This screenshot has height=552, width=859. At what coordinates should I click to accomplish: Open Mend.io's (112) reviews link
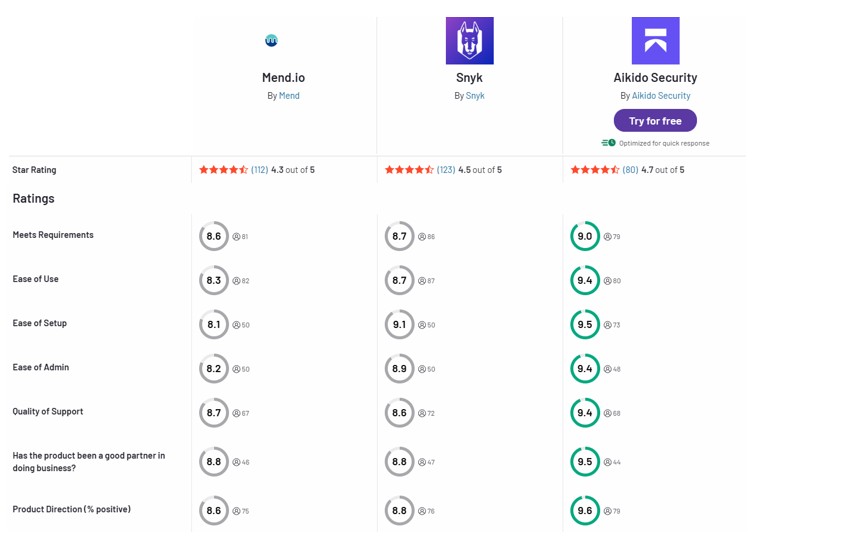coord(260,170)
